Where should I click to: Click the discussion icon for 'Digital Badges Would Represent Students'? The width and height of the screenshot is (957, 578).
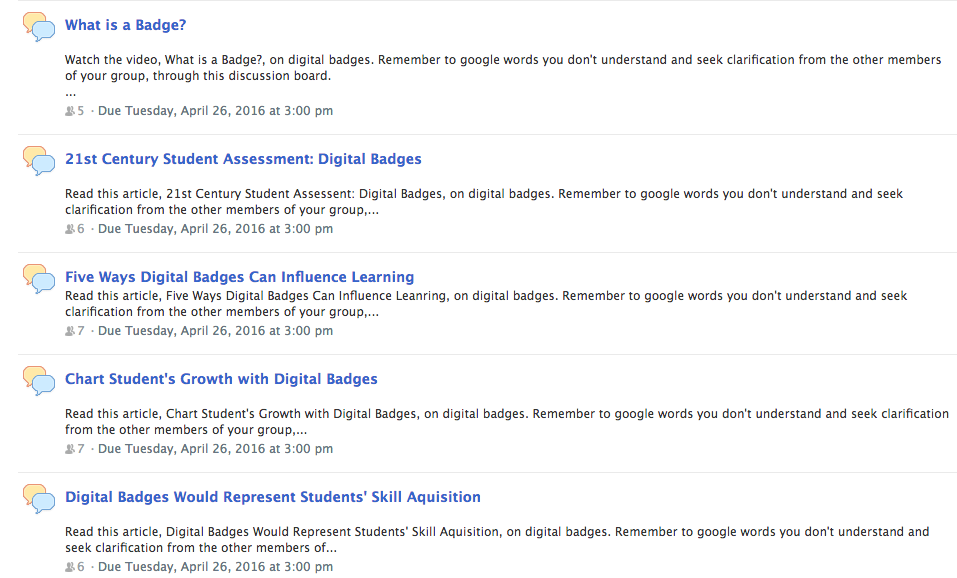[x=38, y=500]
